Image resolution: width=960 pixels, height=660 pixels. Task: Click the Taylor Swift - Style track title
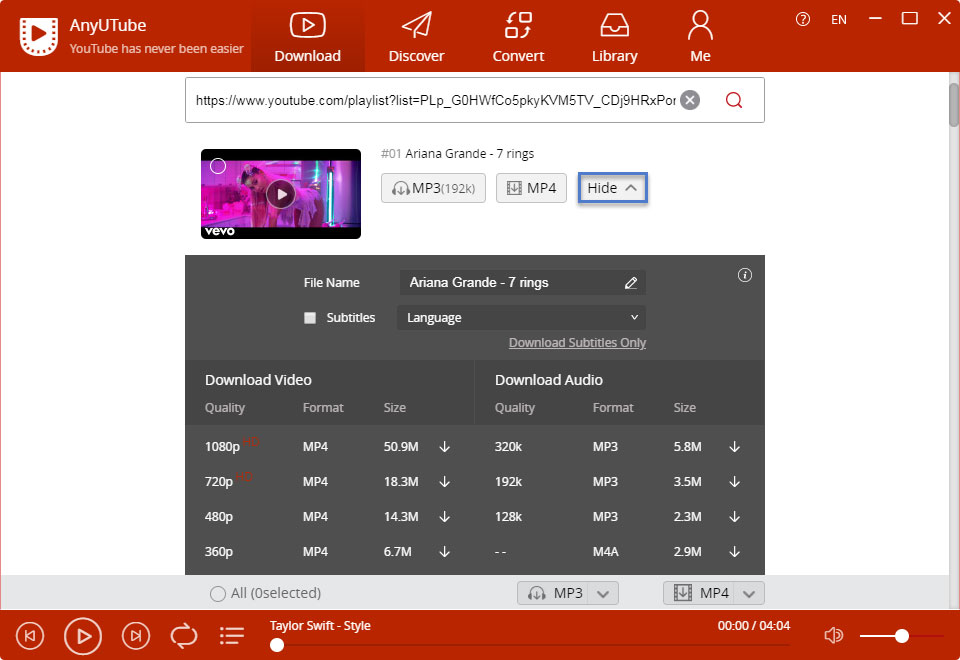tap(320, 626)
